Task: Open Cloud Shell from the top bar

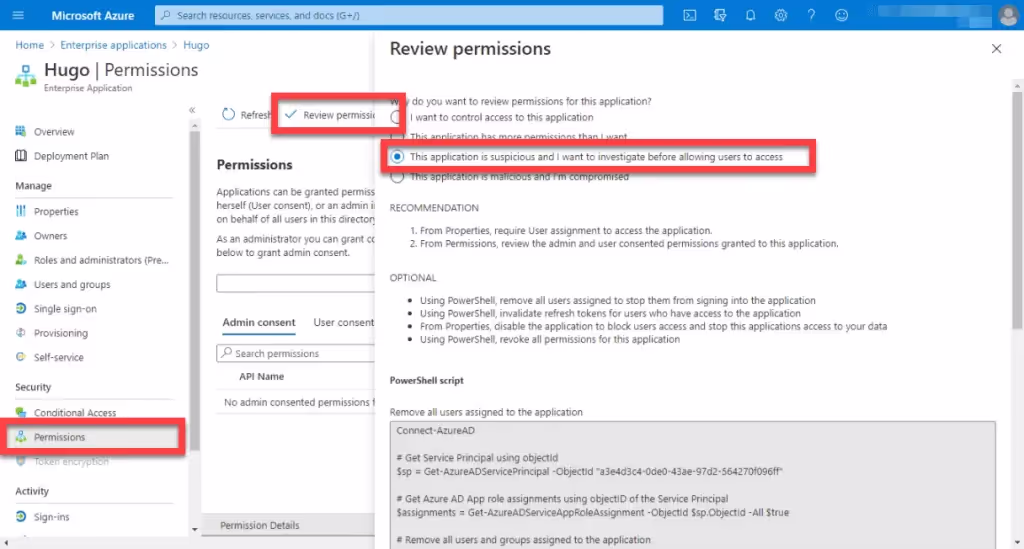Action: (690, 15)
